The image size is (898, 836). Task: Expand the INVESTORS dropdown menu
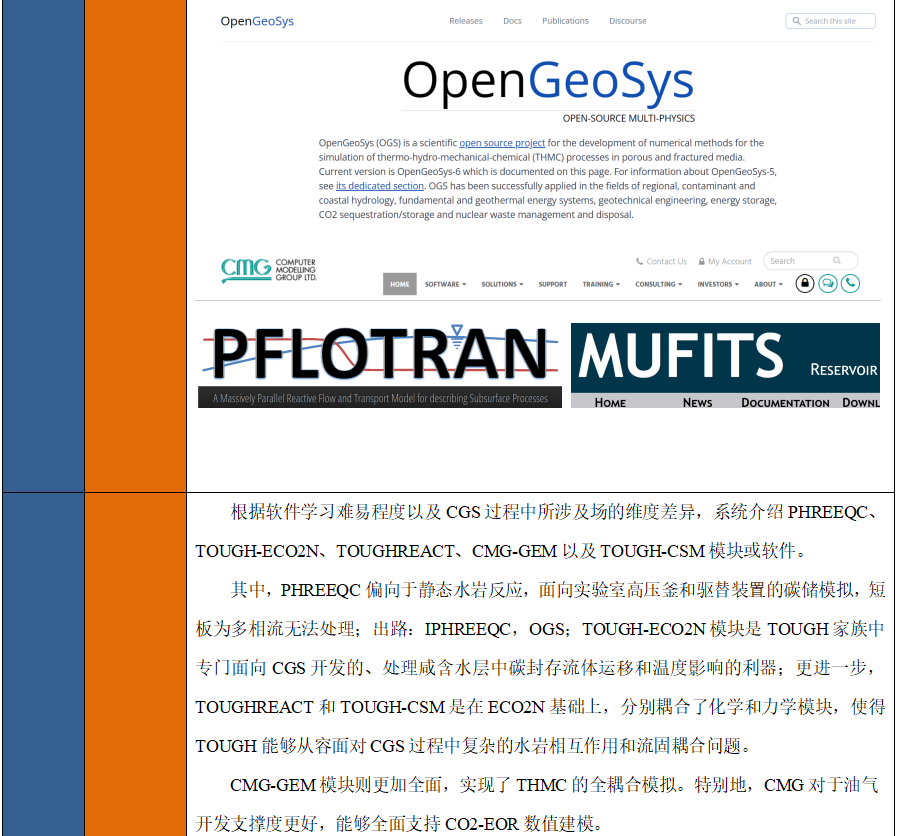pyautogui.click(x=718, y=284)
